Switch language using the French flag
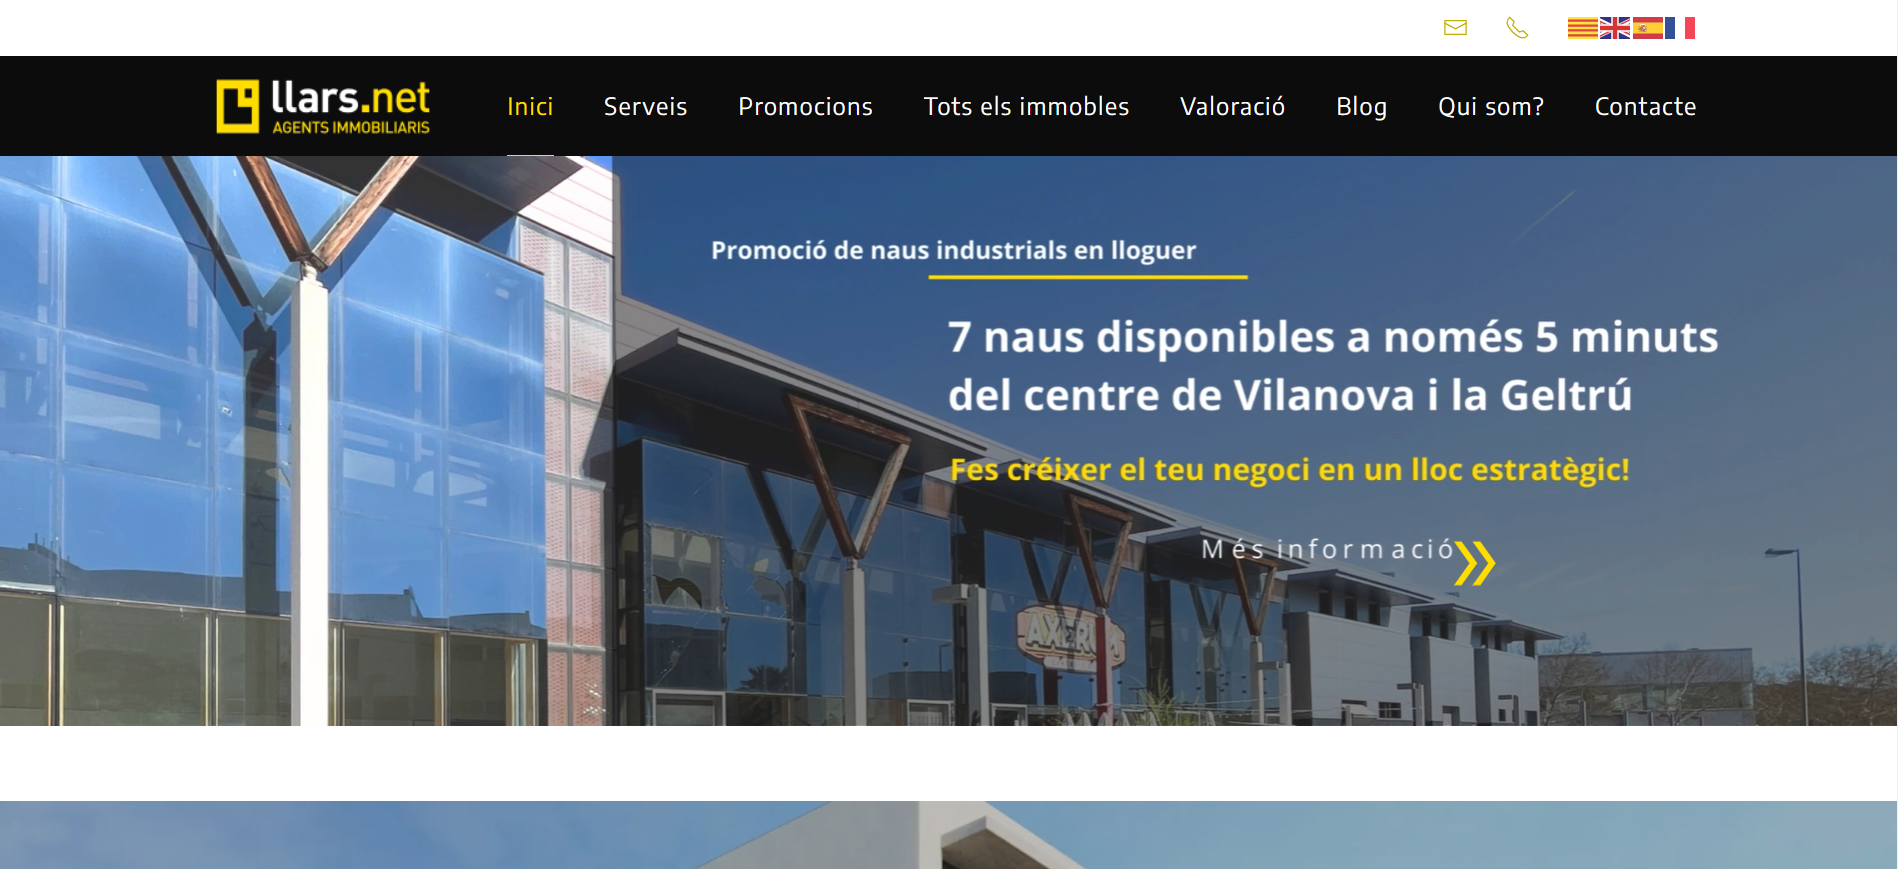This screenshot has width=1898, height=869. [1680, 28]
